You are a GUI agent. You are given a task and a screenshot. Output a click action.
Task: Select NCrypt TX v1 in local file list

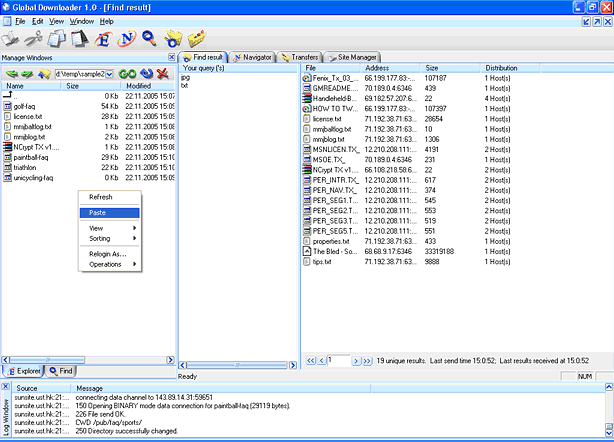pyautogui.click(x=36, y=147)
